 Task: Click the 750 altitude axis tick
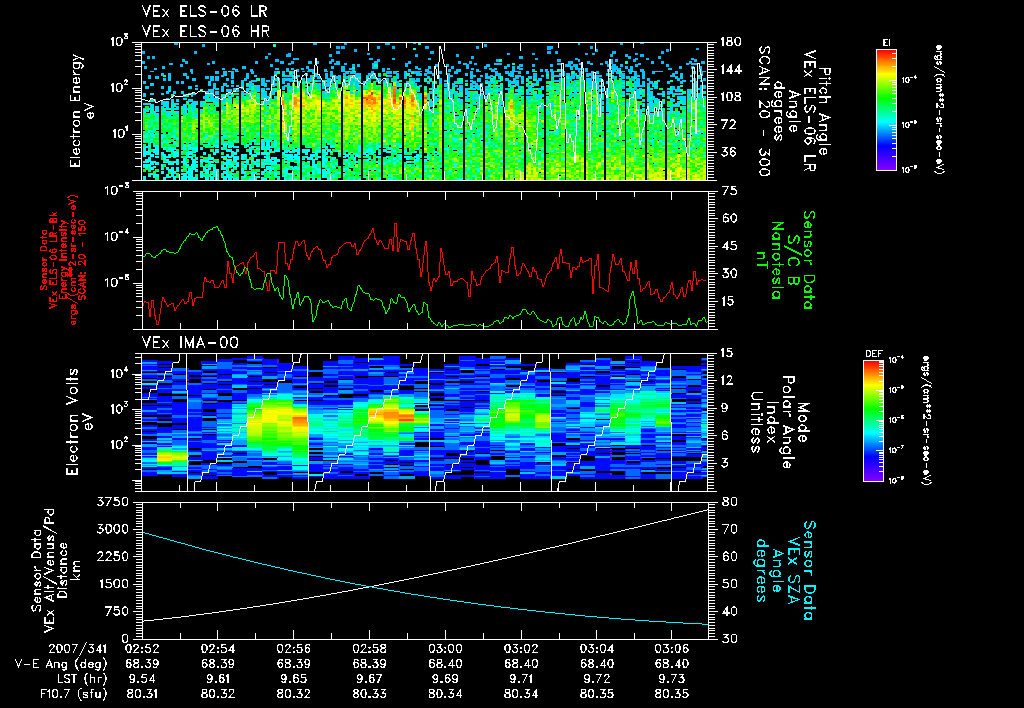117,611
